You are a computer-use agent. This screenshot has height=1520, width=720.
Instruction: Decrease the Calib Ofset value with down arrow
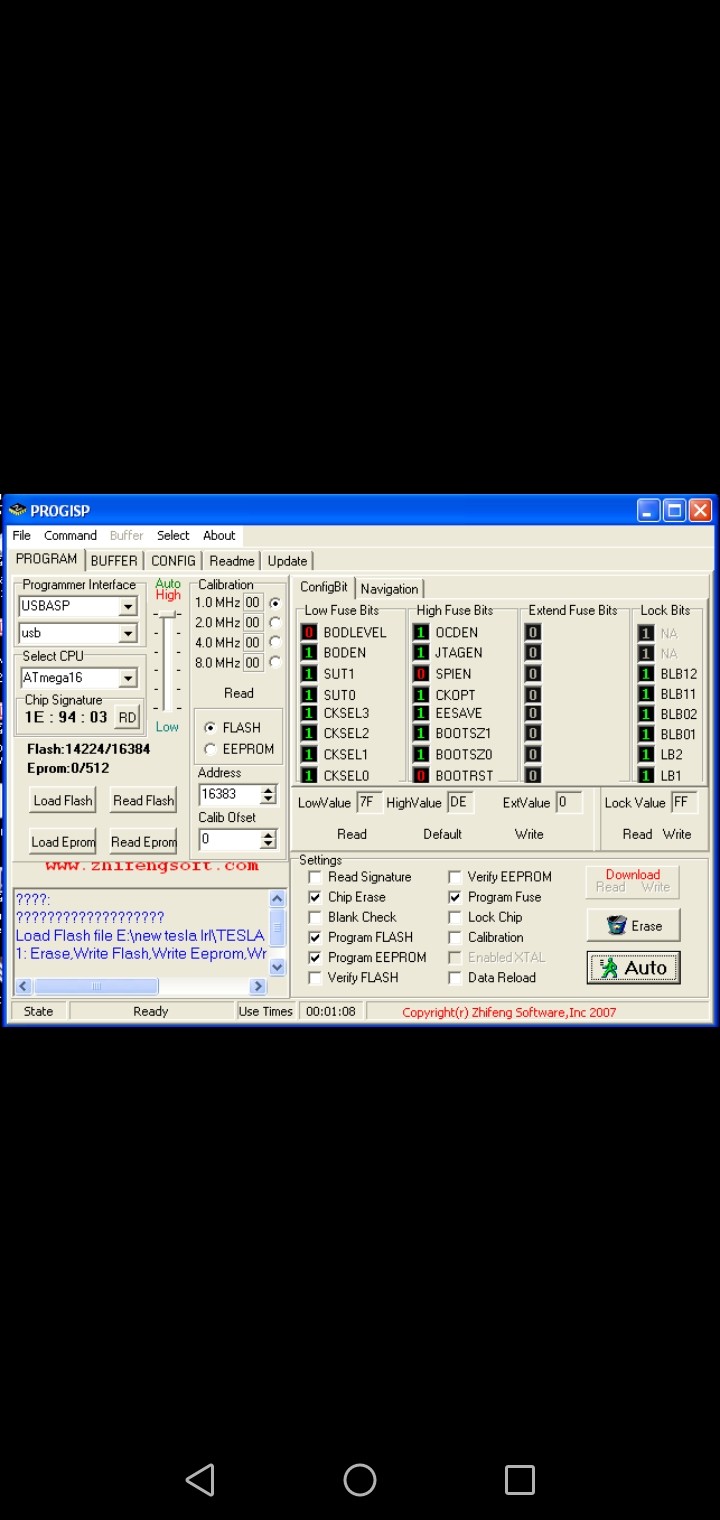[268, 844]
